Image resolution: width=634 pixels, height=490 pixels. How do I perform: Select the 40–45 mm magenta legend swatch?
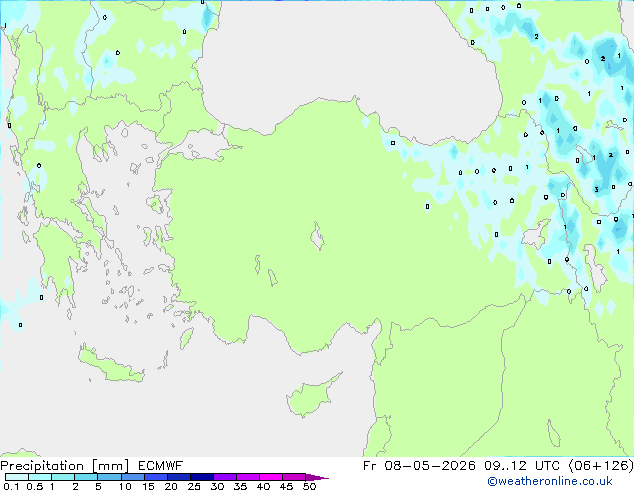(x=271, y=477)
